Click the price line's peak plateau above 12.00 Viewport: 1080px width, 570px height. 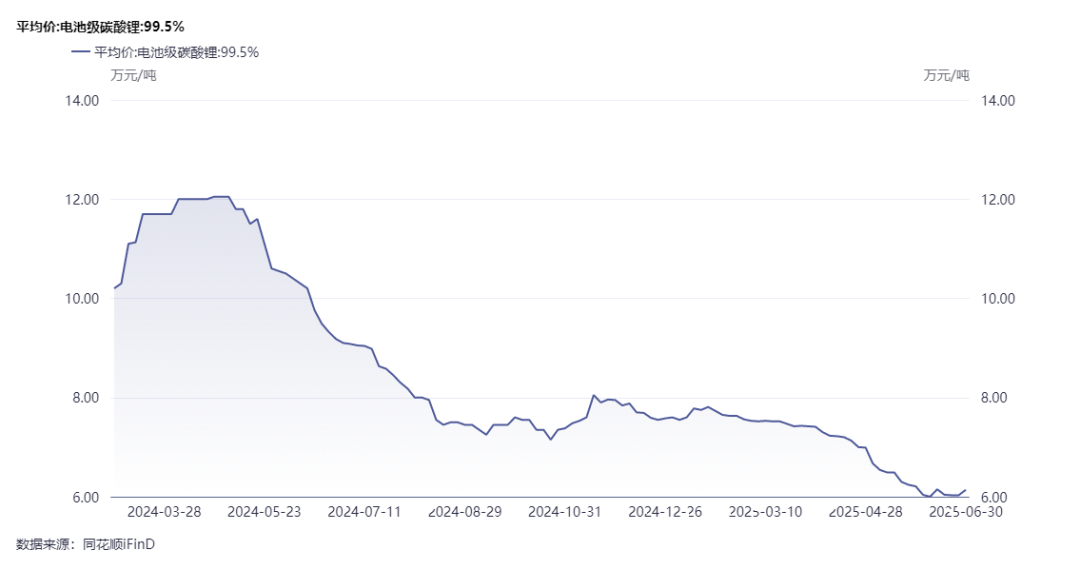point(221,197)
